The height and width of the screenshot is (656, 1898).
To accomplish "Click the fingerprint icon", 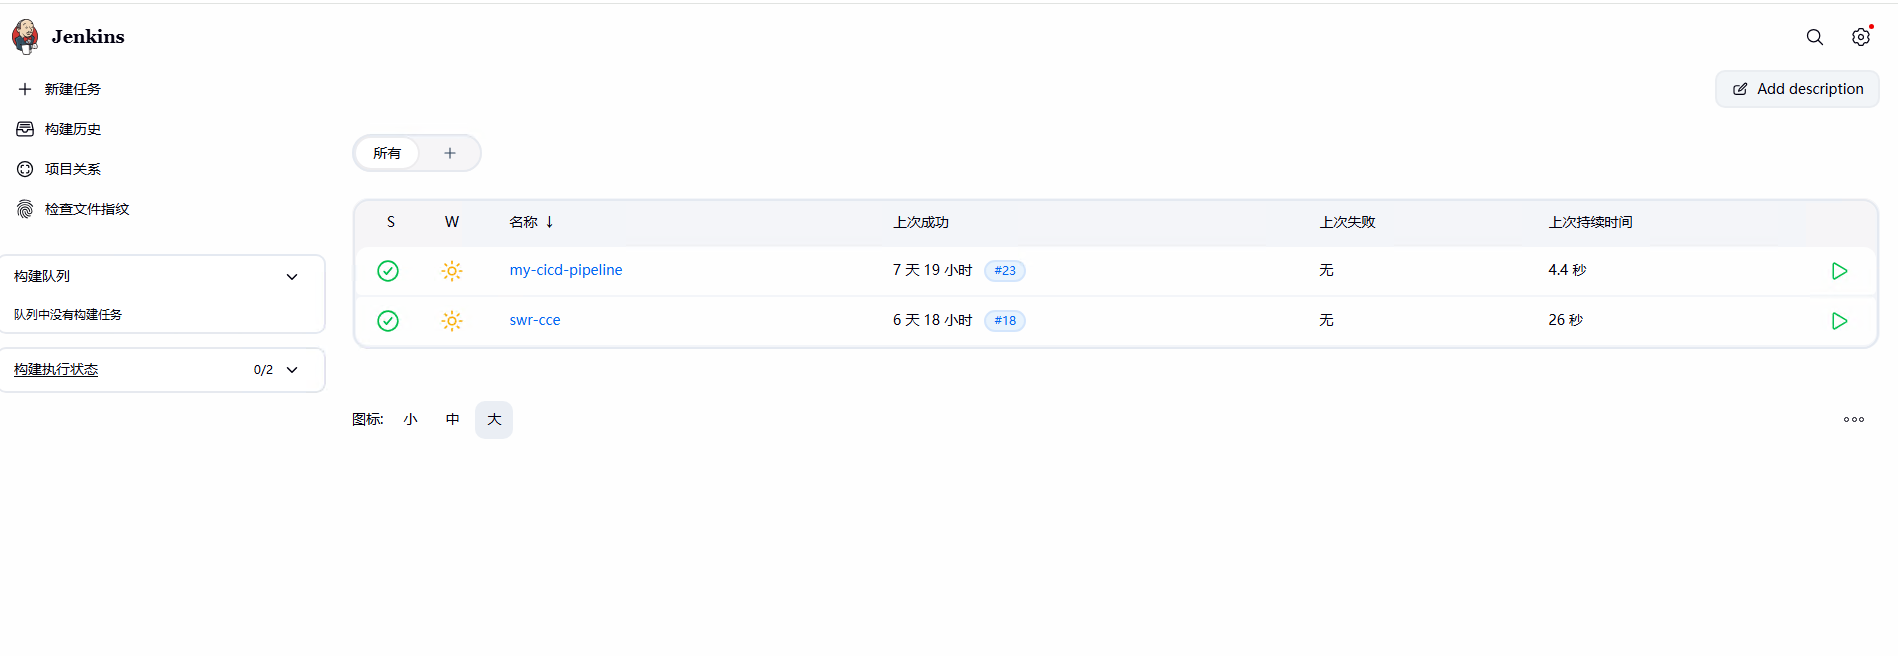I will click(25, 209).
